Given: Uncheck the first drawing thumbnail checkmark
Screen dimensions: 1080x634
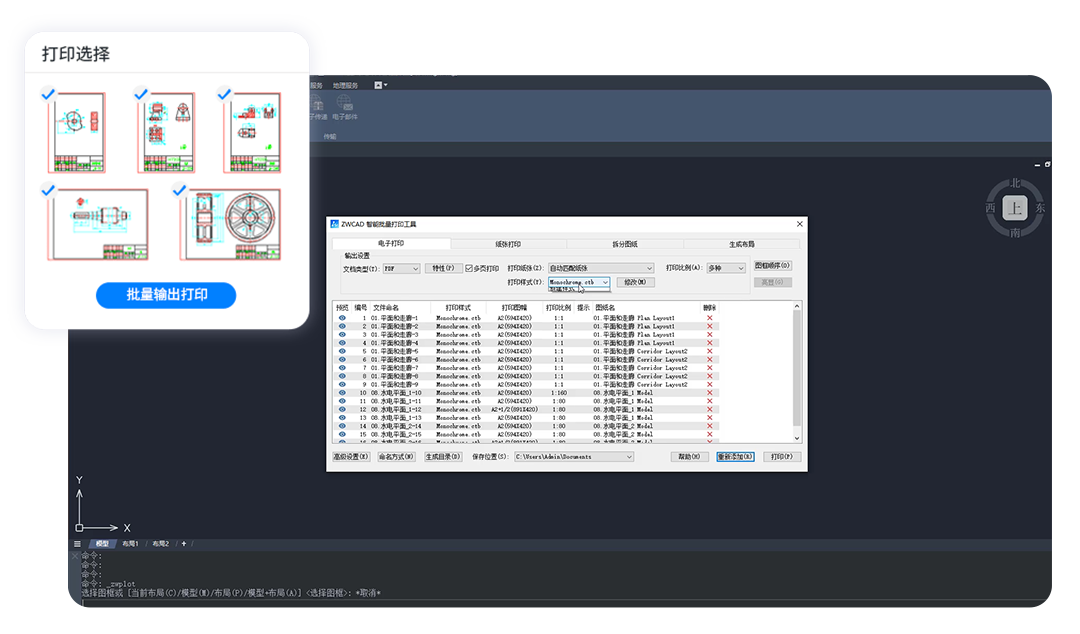Looking at the screenshot, I should 48,93.
